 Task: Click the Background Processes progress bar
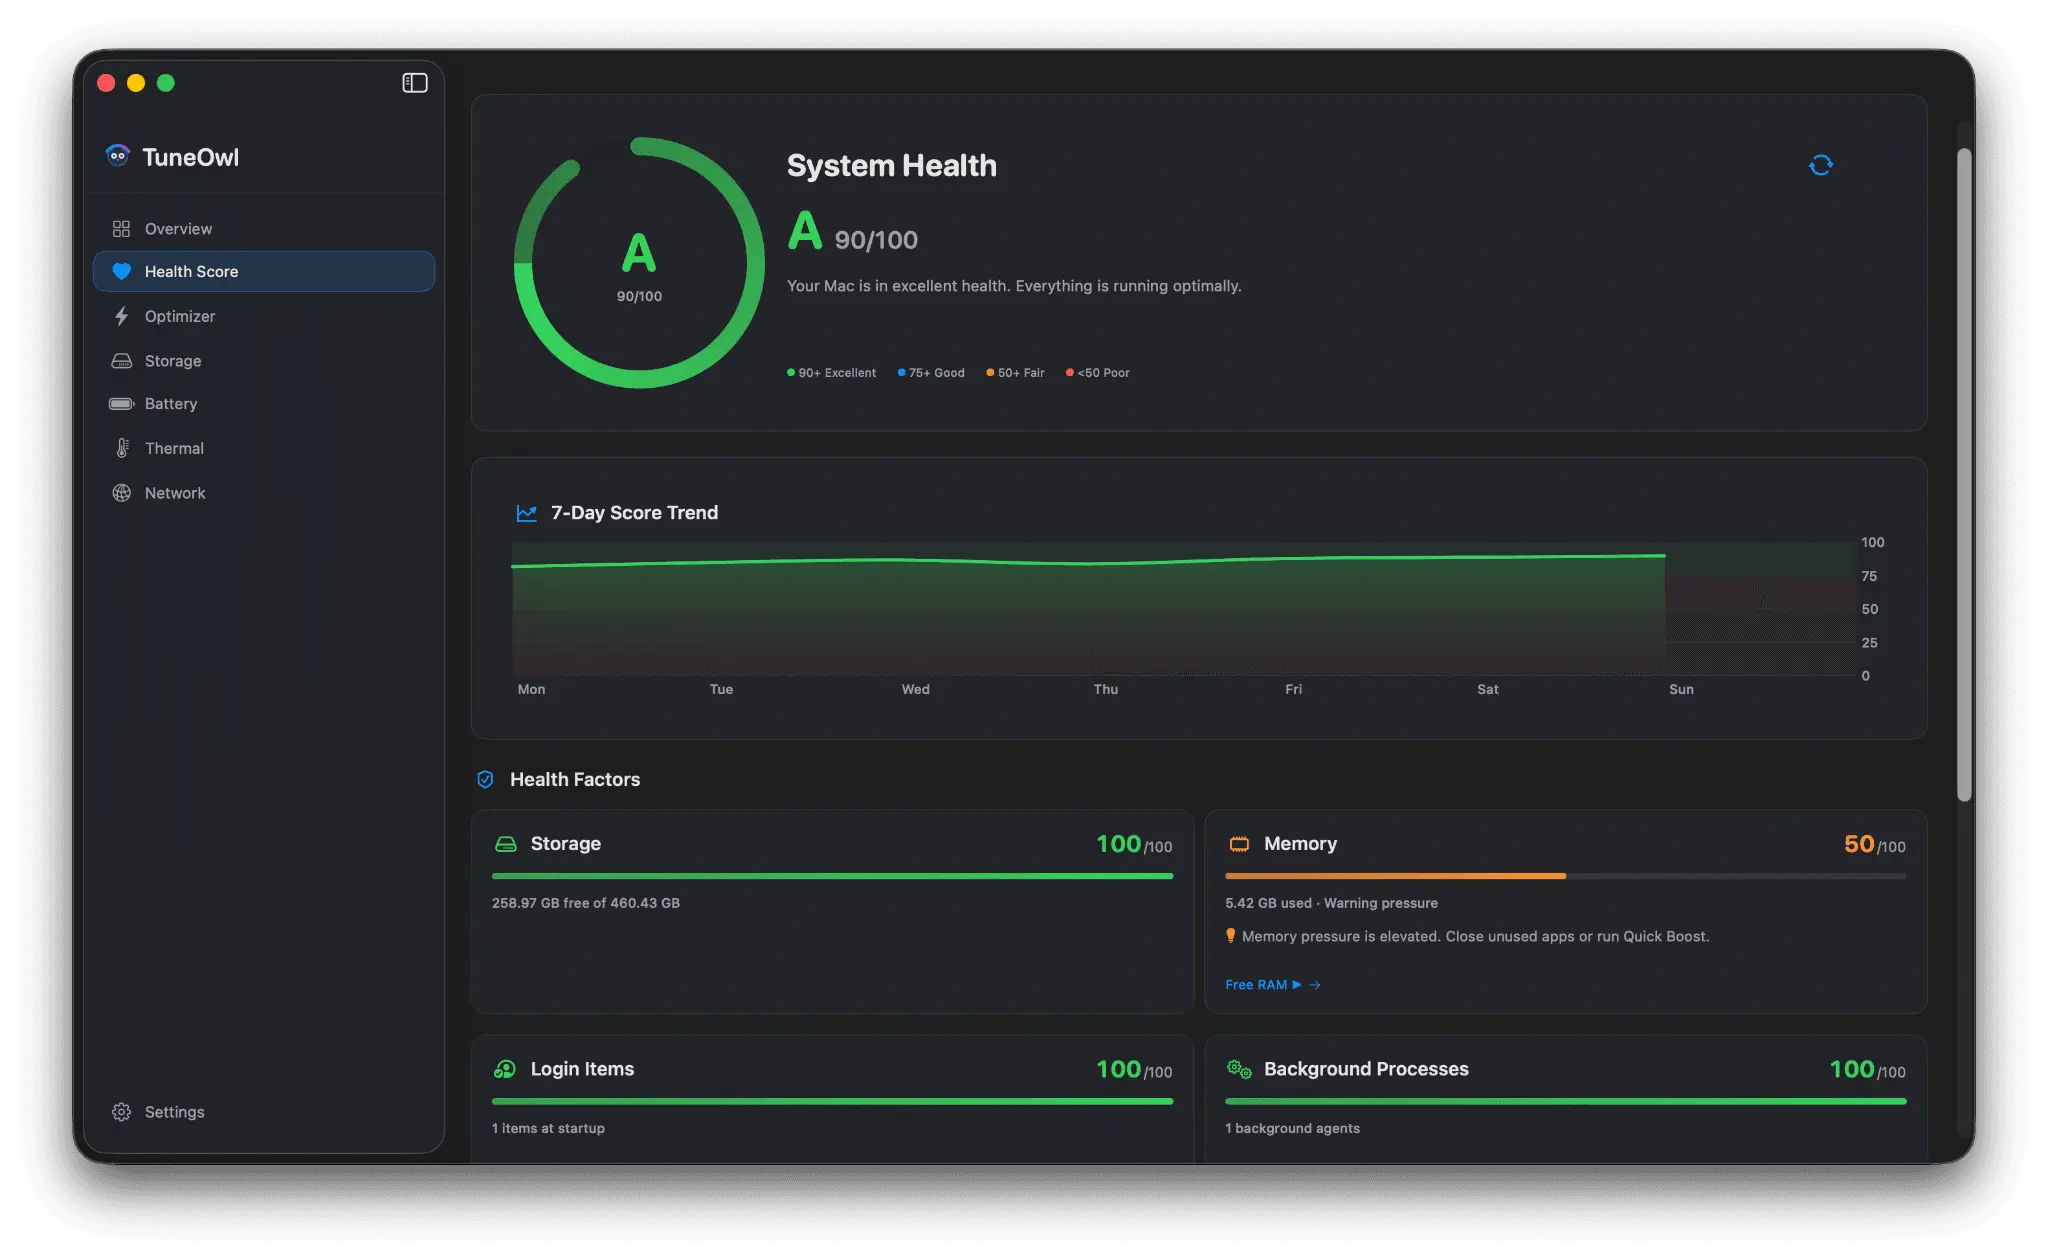click(x=1565, y=1101)
